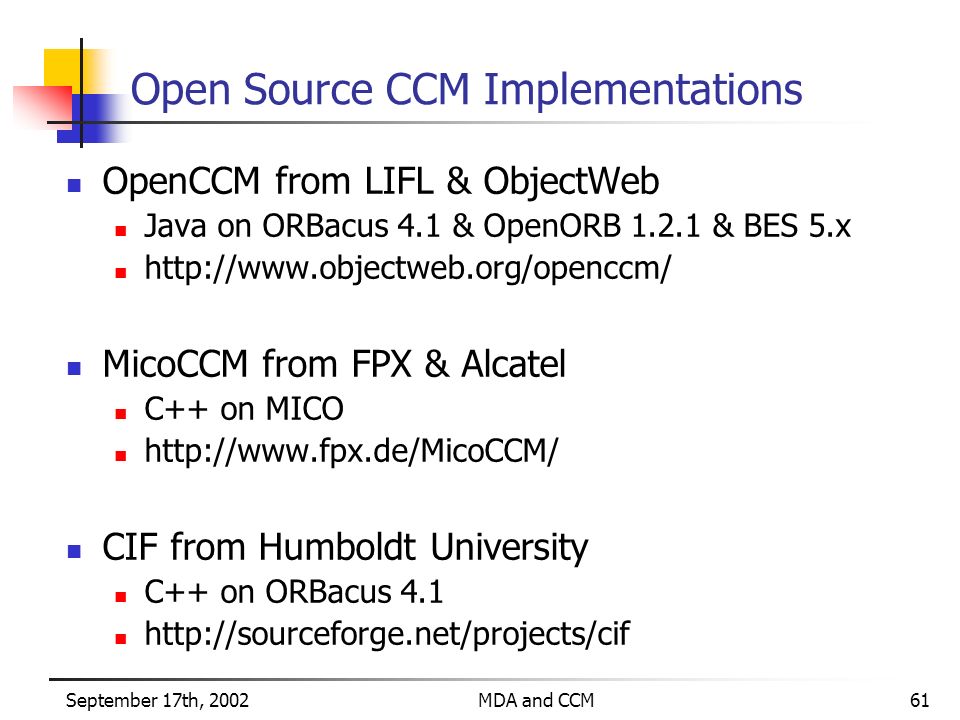This screenshot has width=960, height=720.
Task: Click the blue bullet beside MicoCCM
Action: pyautogui.click(x=75, y=367)
